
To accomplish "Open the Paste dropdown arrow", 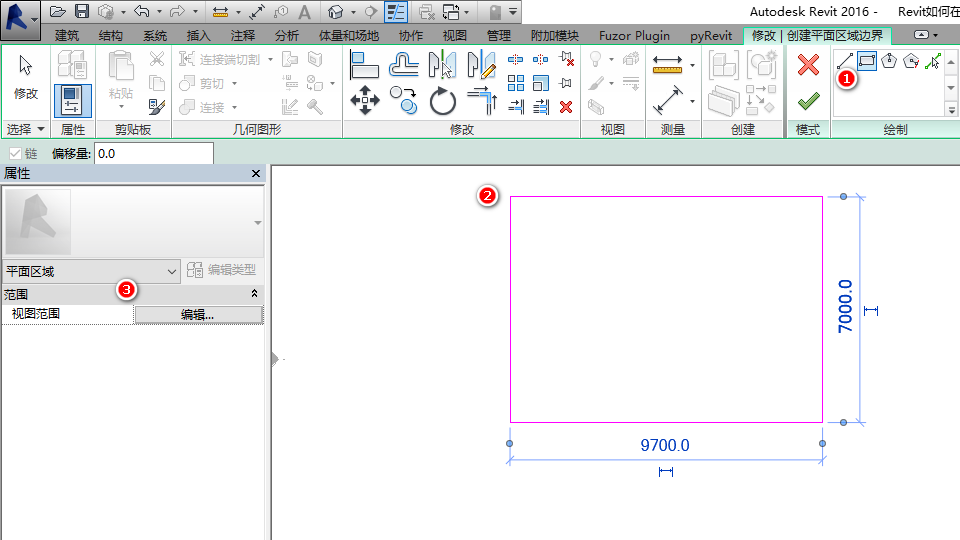I will click(121, 107).
